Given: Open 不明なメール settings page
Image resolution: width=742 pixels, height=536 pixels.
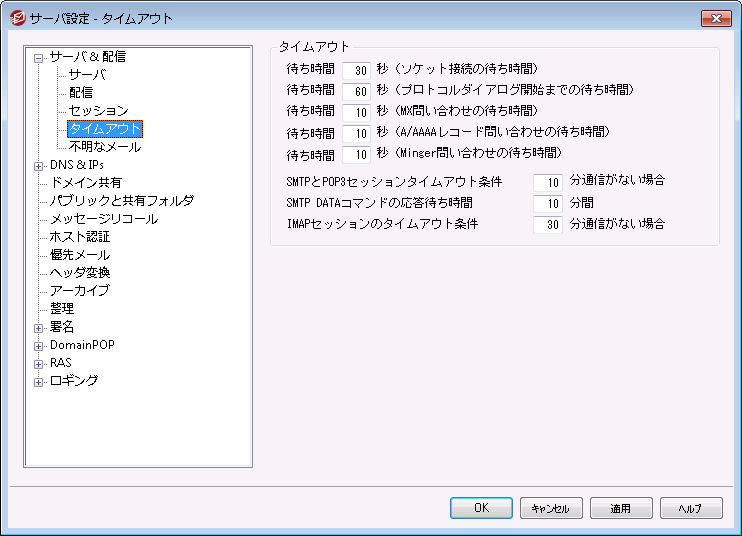Looking at the screenshot, I should pos(104,147).
